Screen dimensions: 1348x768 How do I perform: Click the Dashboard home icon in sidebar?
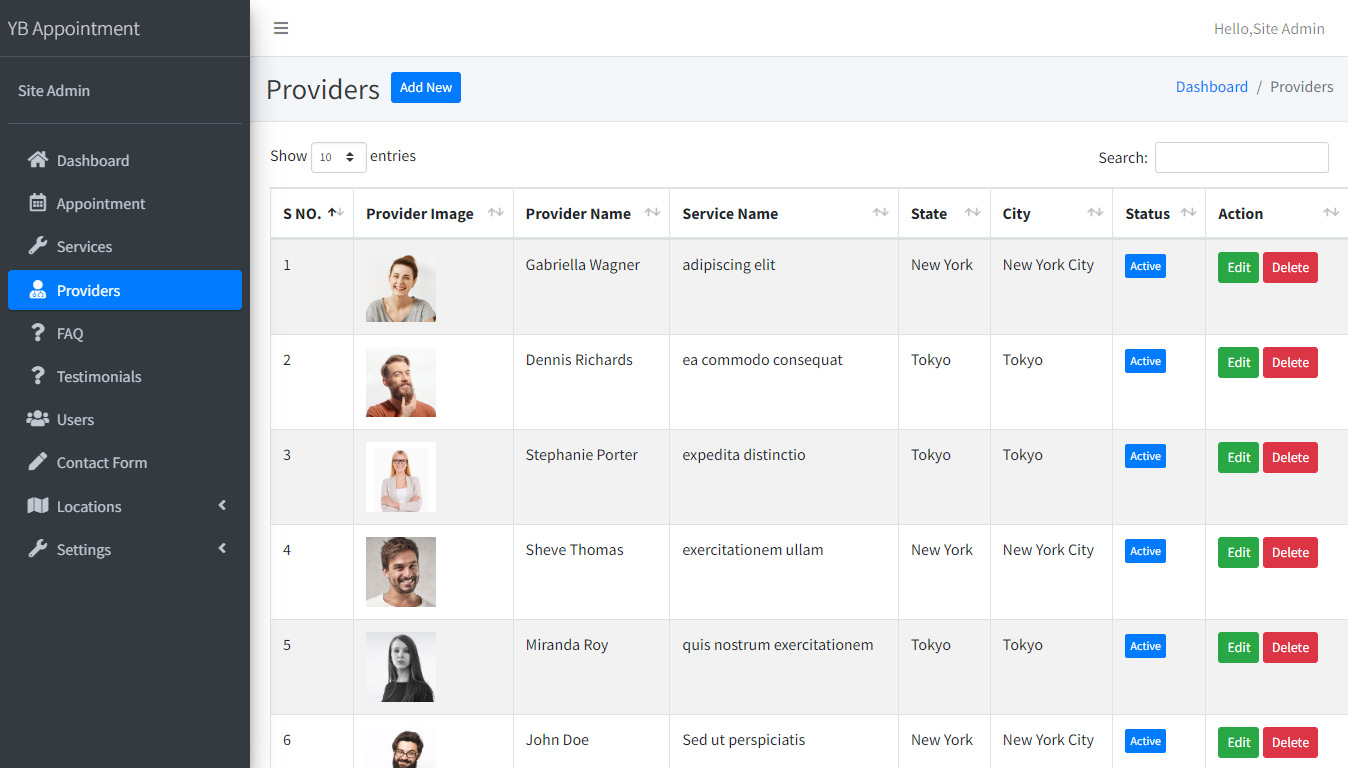[x=38, y=160]
